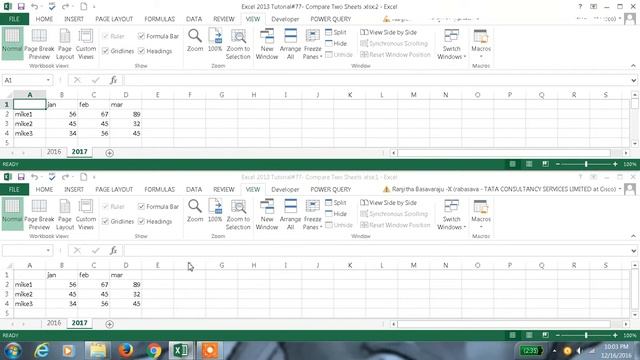
Task: Toggle Ruler checkbox in bottom window
Action: coord(106,207)
